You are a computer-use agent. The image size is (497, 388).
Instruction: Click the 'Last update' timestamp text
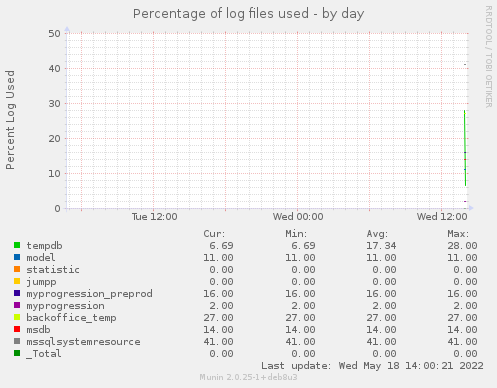pos(372,366)
